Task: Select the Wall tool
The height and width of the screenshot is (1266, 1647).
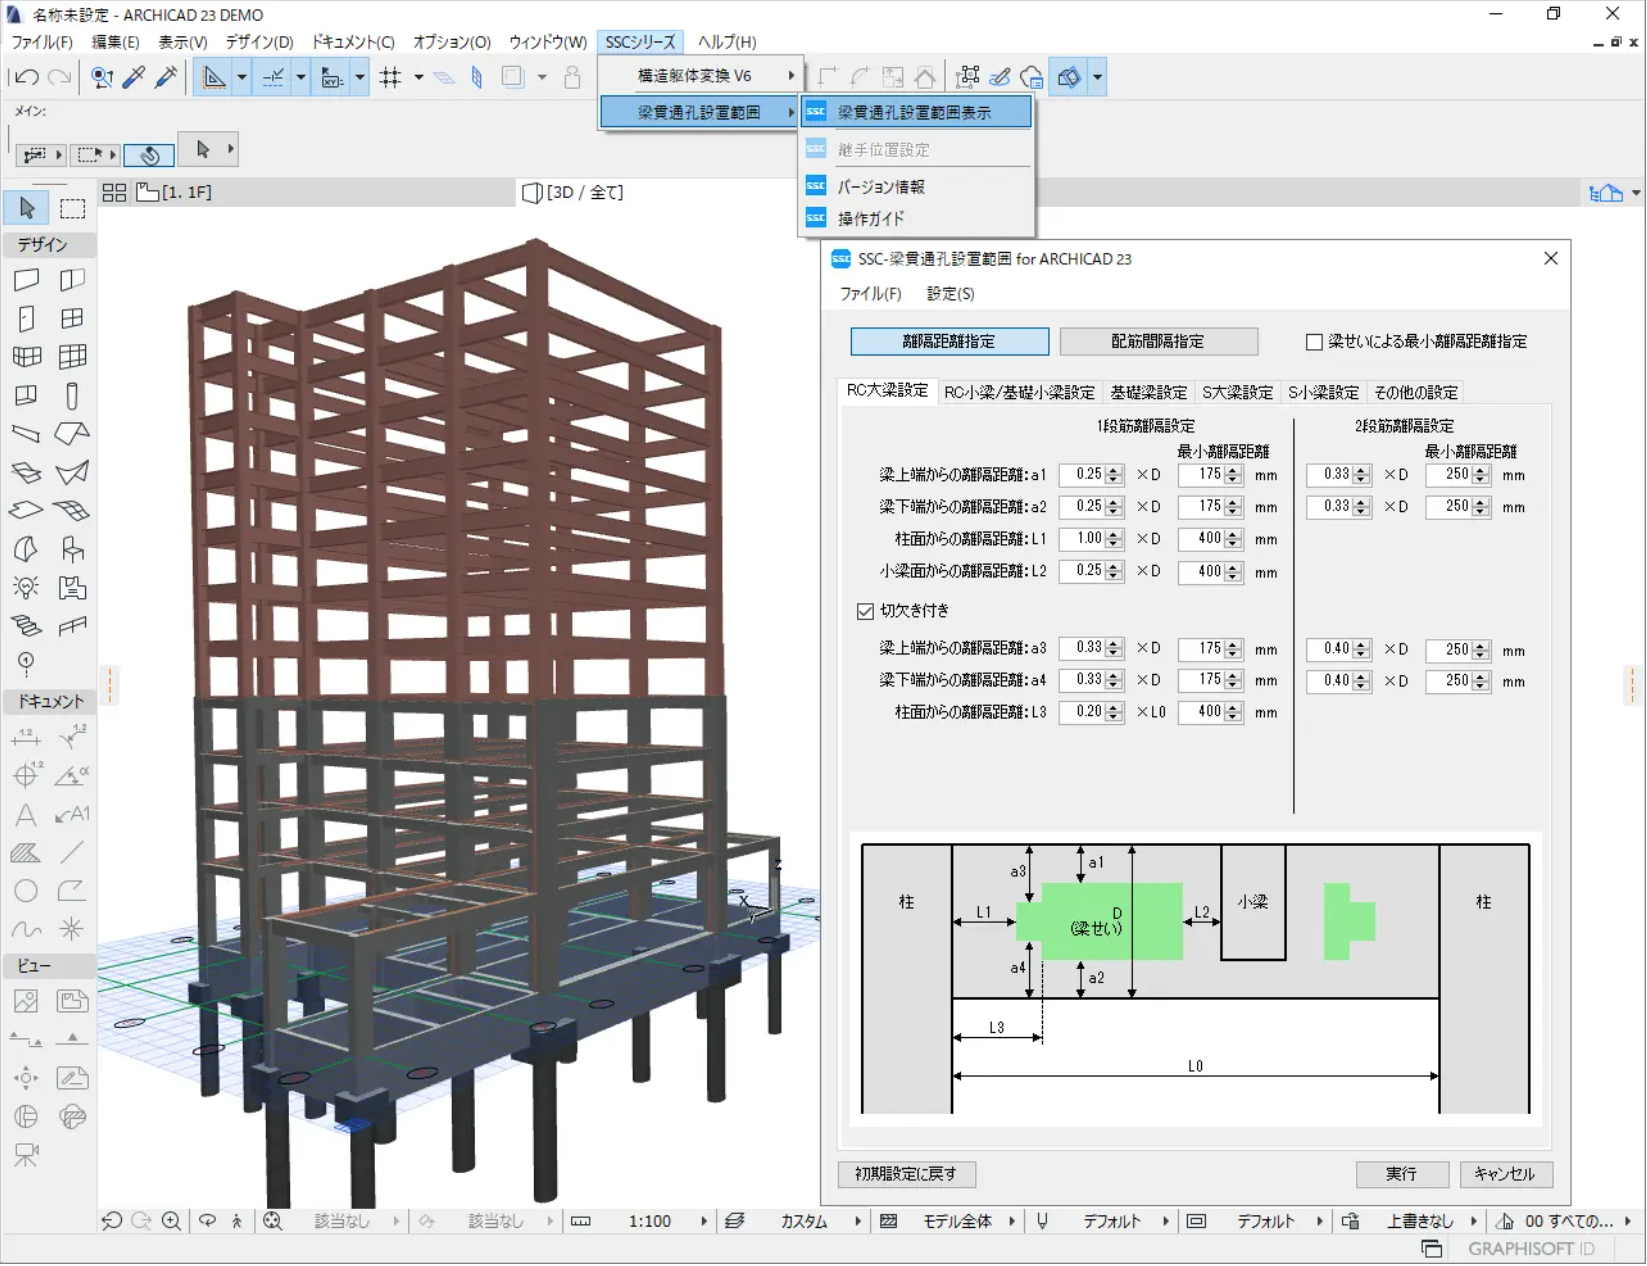Action: click(27, 280)
